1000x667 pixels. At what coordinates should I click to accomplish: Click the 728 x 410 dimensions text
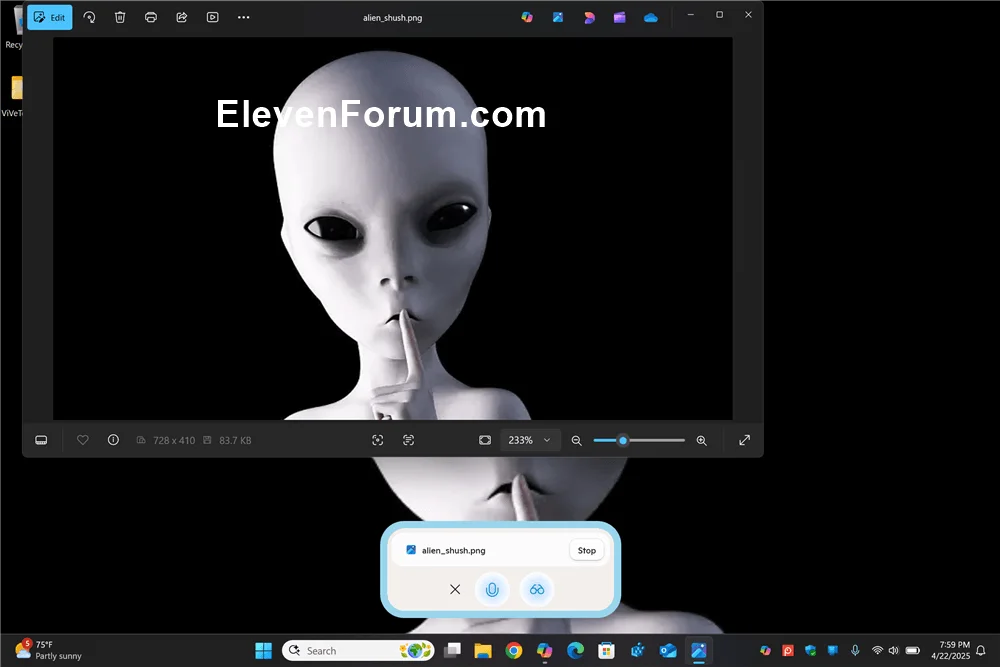click(173, 441)
